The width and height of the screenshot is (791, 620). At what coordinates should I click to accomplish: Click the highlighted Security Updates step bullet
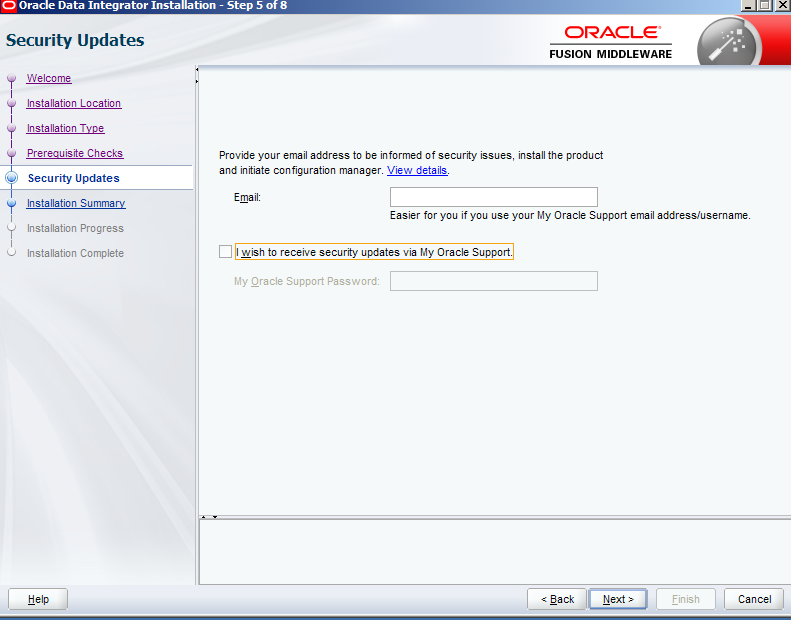point(12,178)
